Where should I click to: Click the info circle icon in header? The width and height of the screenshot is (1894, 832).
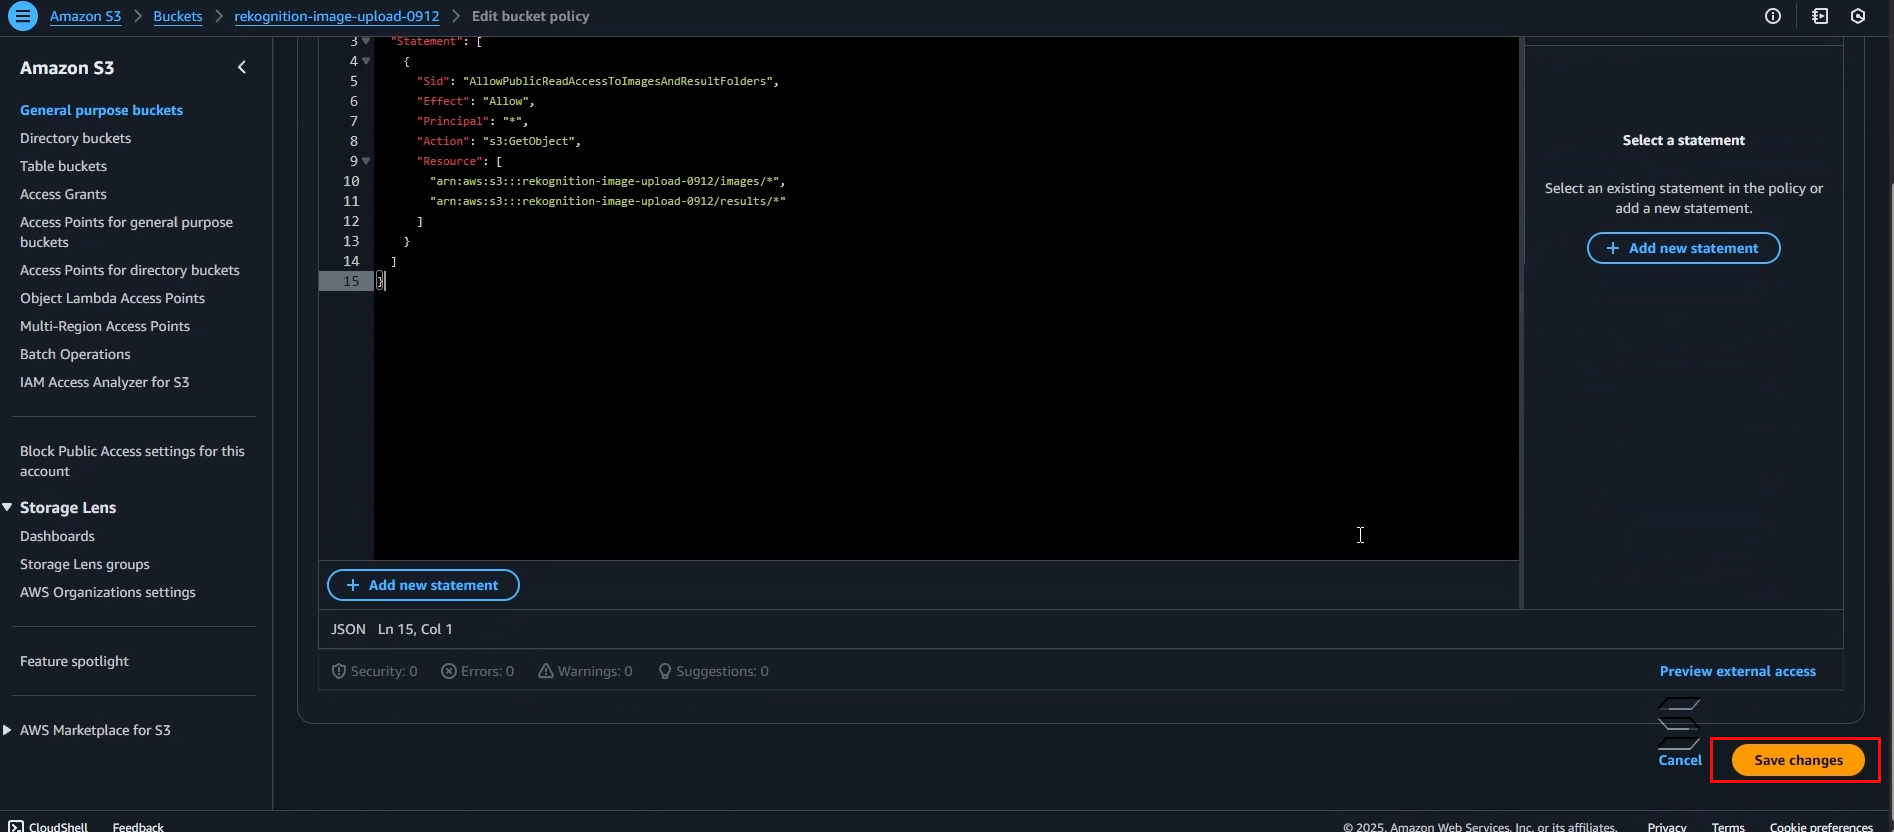(1773, 16)
